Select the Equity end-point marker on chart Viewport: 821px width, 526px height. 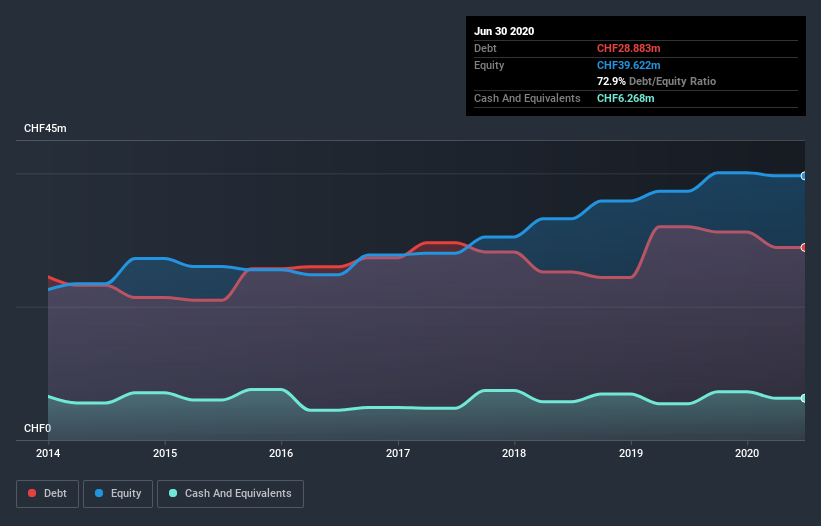point(803,176)
